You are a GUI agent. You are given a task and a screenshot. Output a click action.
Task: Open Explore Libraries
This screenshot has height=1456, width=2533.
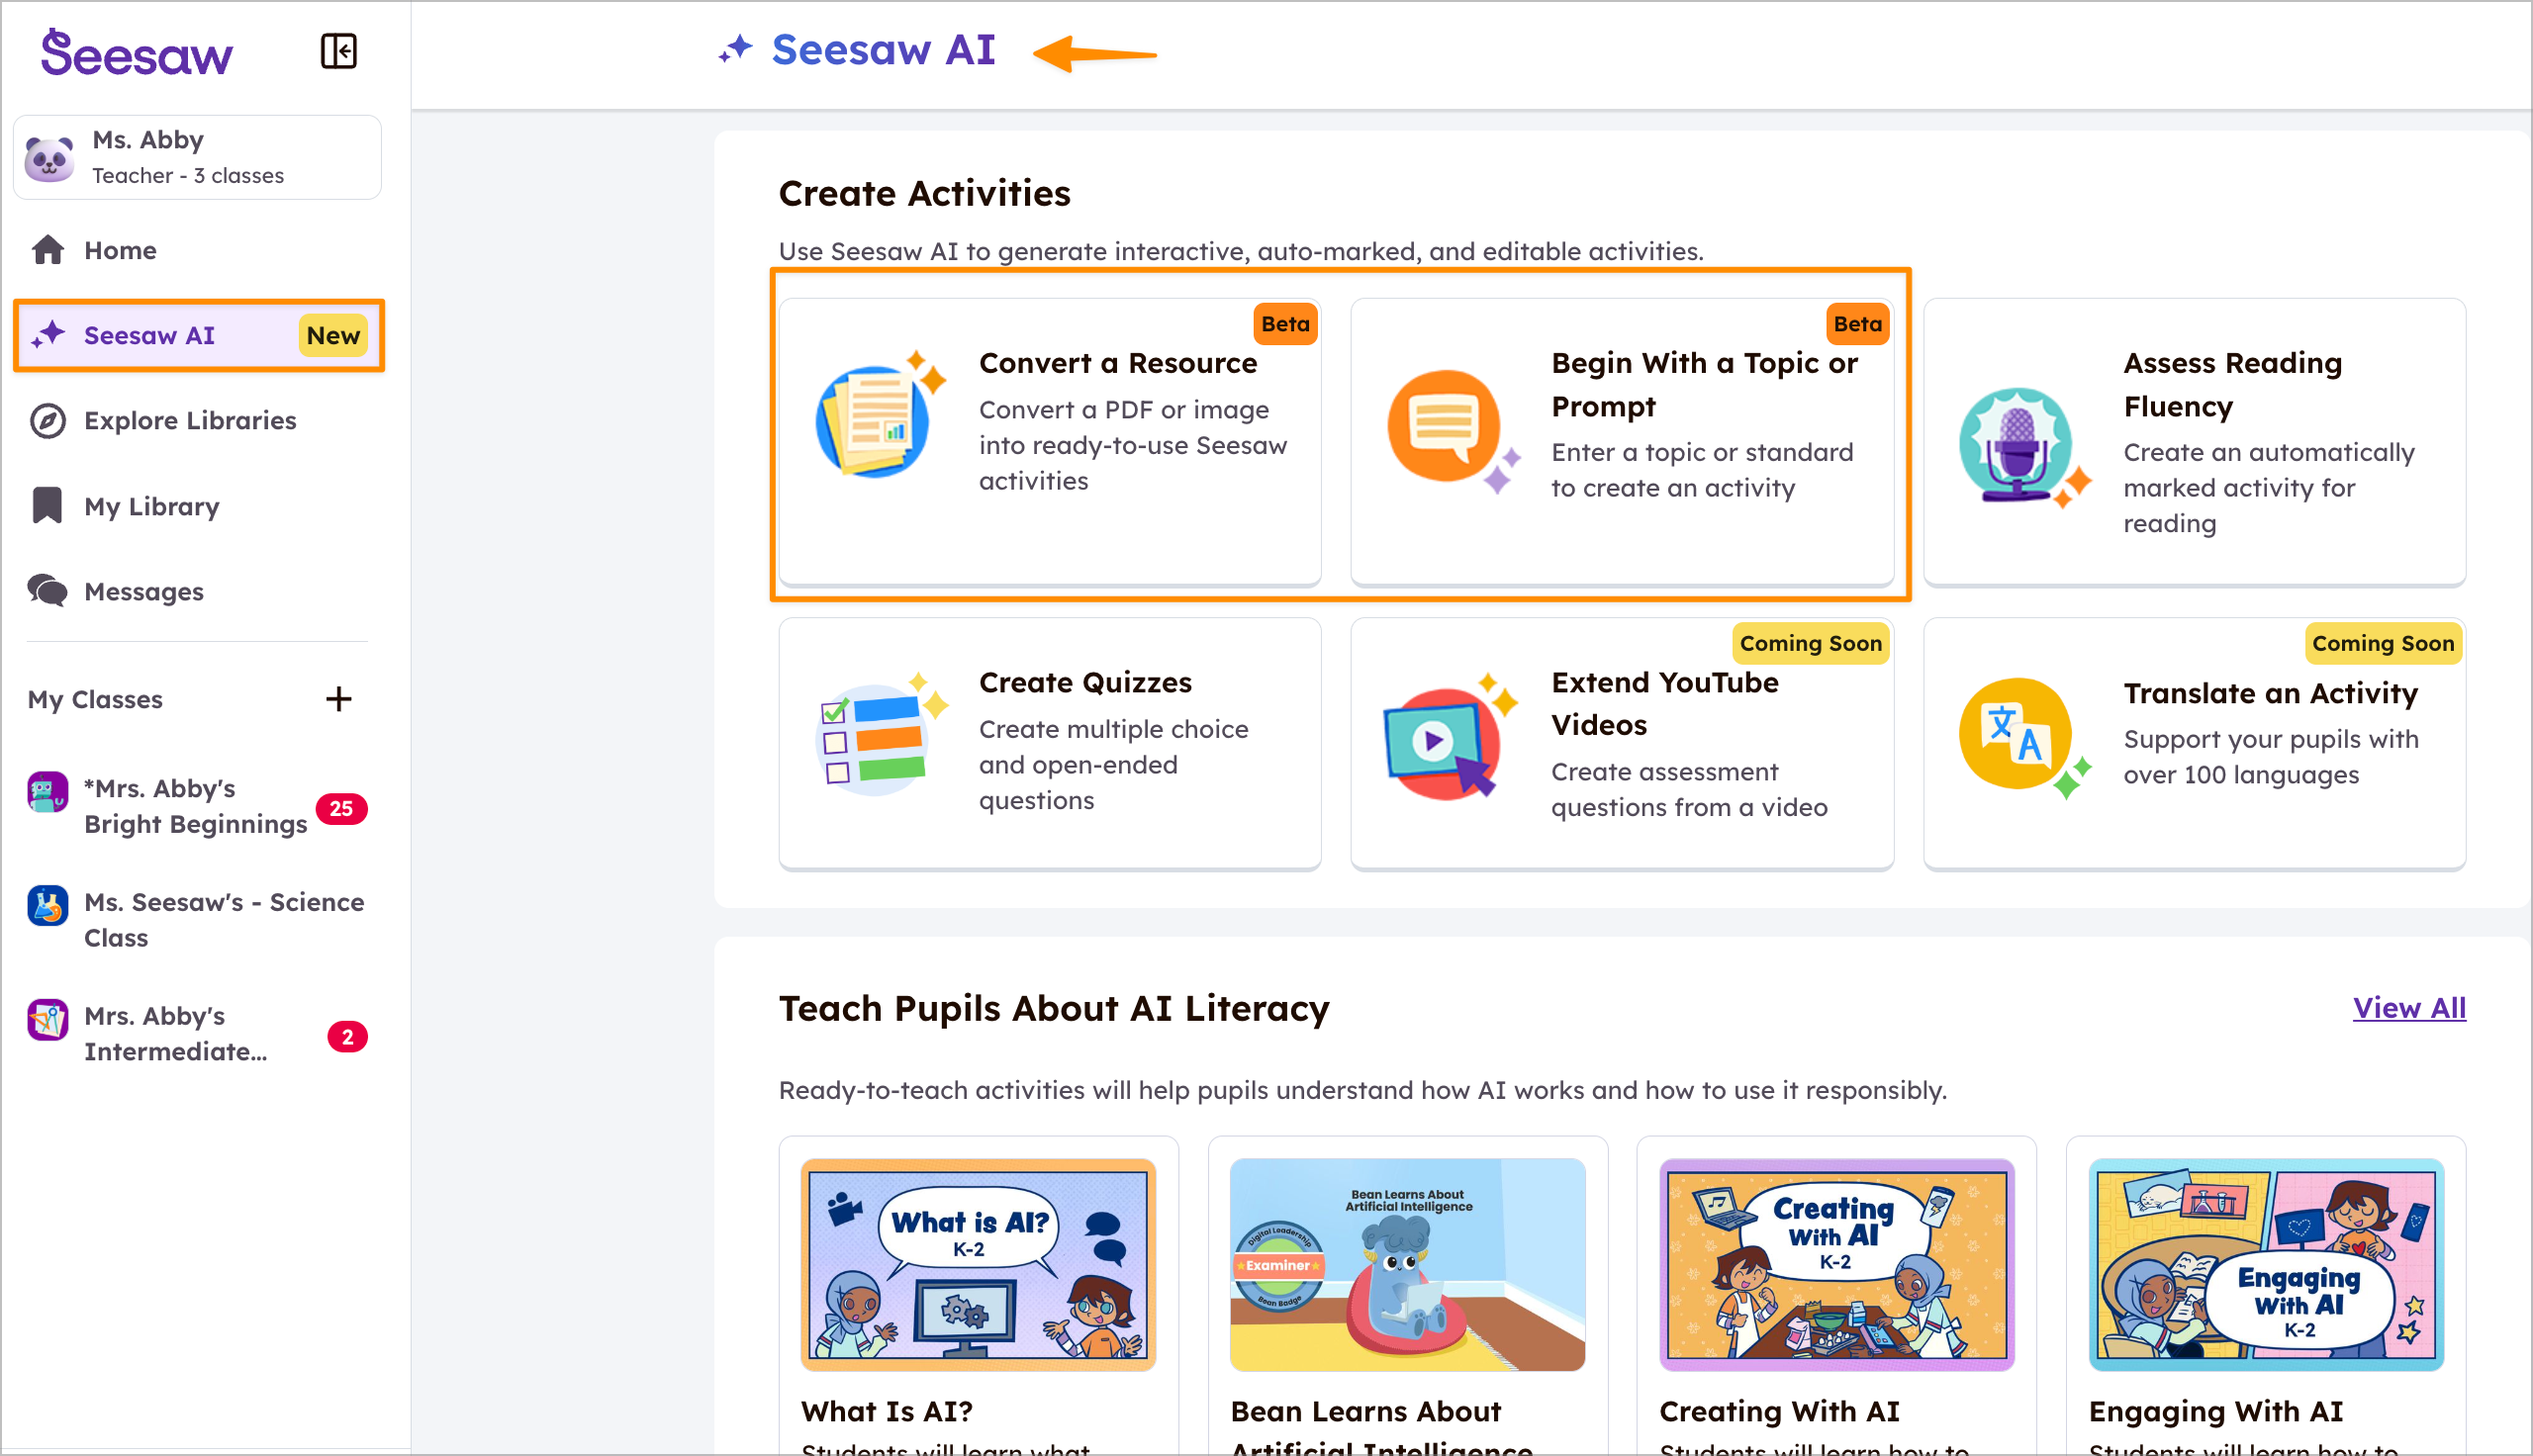click(x=189, y=420)
